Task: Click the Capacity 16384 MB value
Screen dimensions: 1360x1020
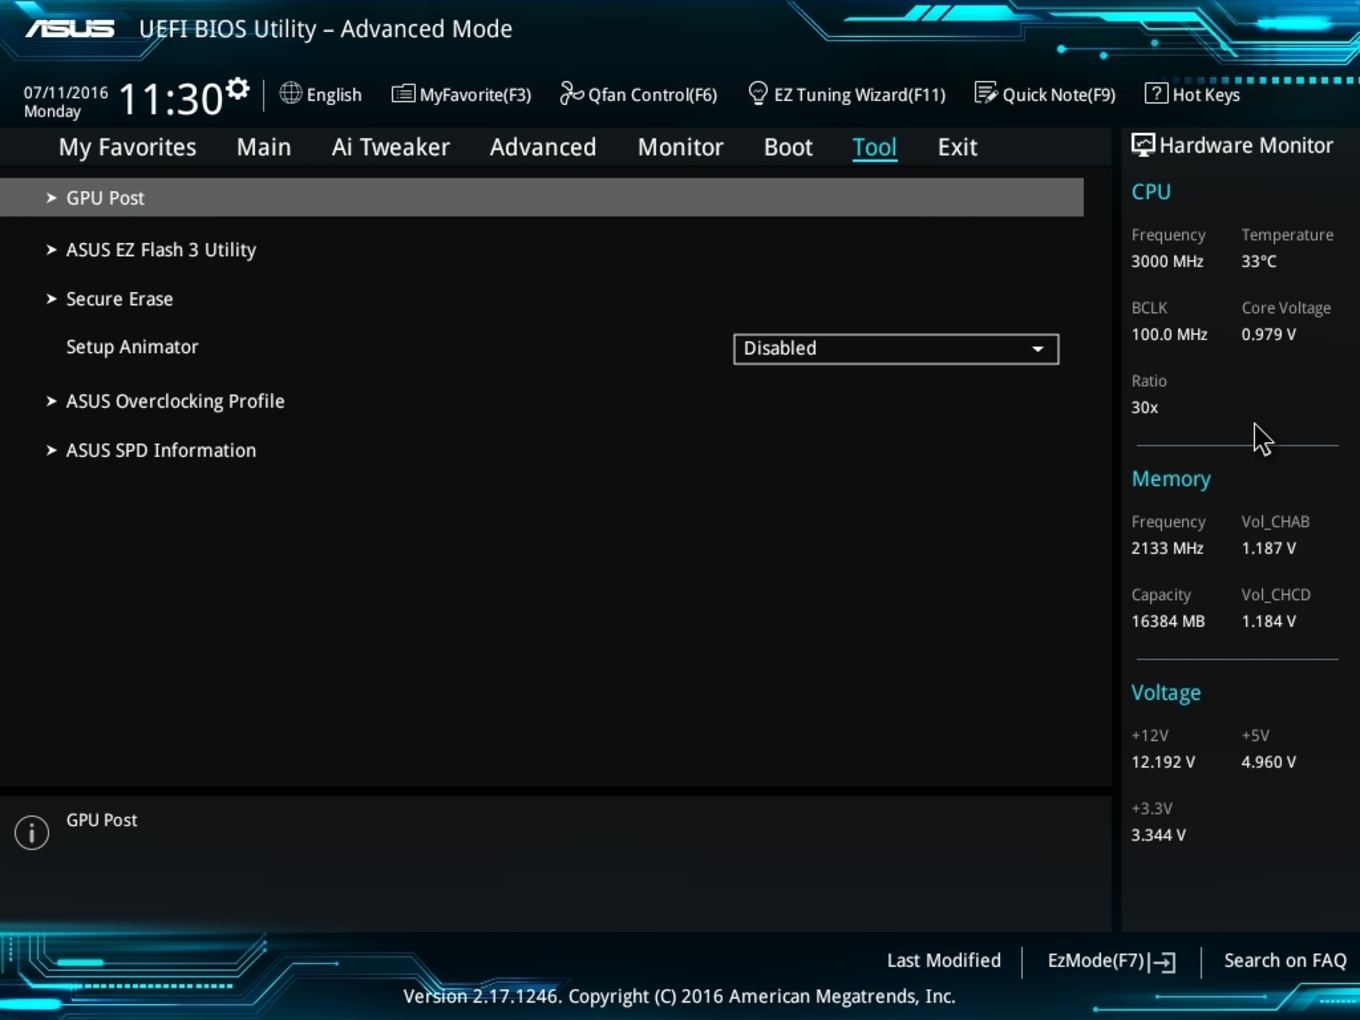Action: [1168, 621]
